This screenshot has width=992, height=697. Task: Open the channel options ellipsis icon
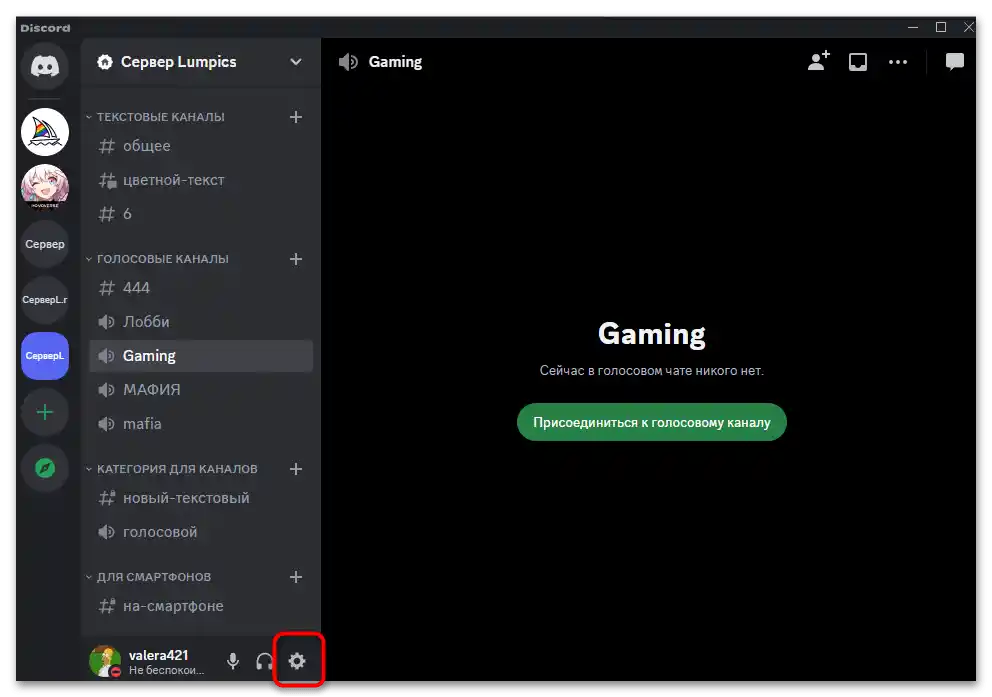click(897, 61)
